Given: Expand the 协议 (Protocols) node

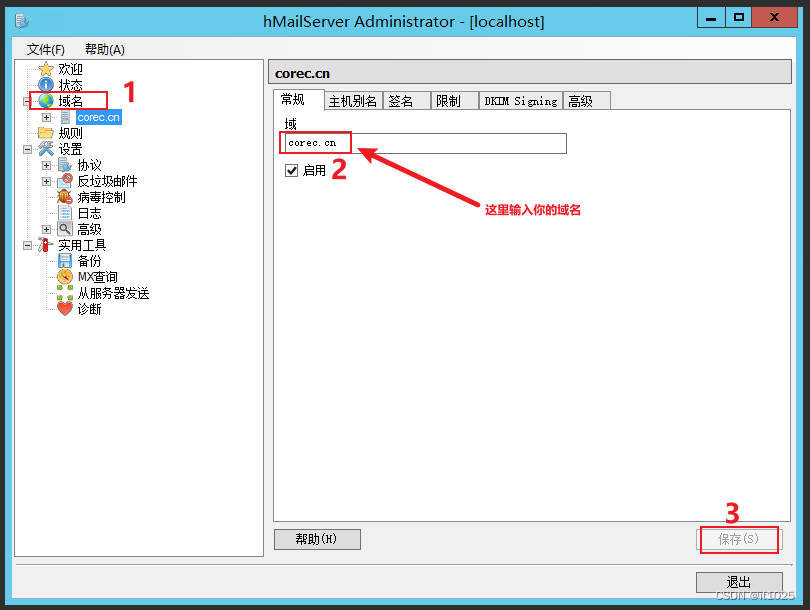Looking at the screenshot, I should click(46, 166).
